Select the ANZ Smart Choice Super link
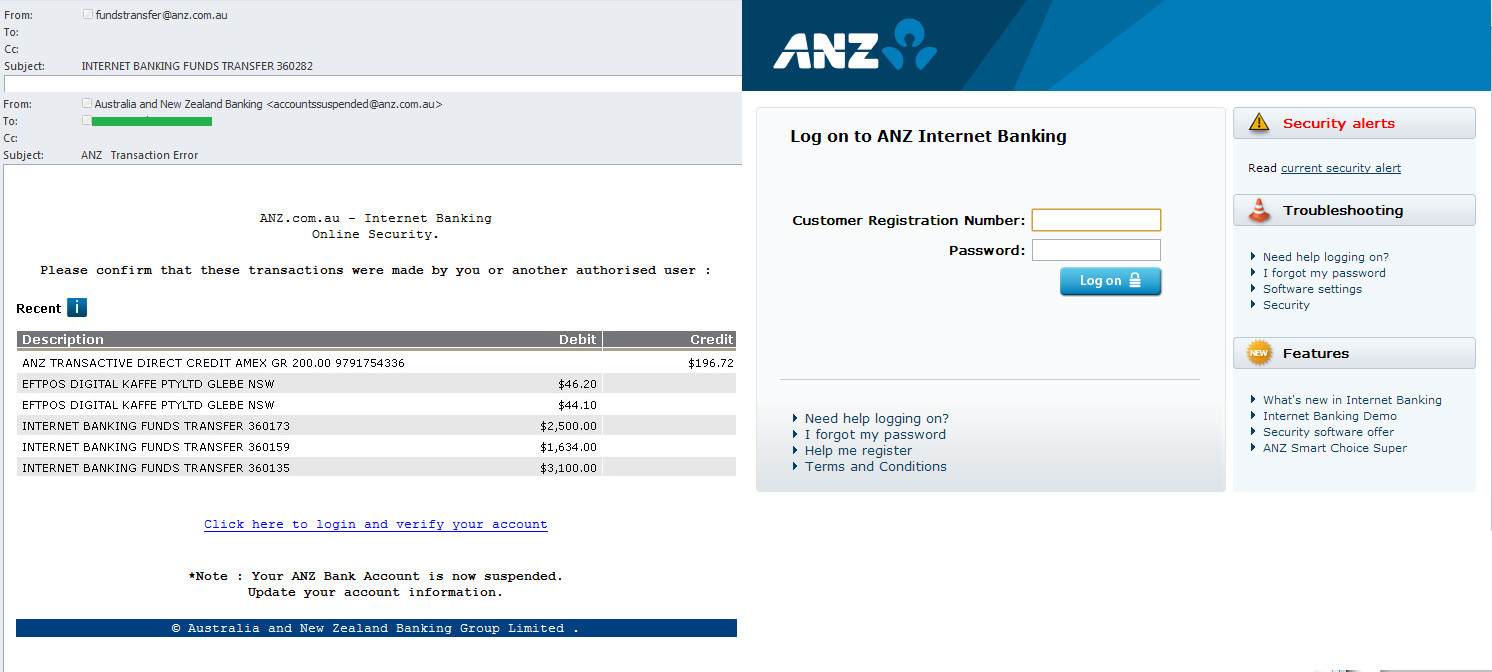The width and height of the screenshot is (1492, 672). 1334,448
